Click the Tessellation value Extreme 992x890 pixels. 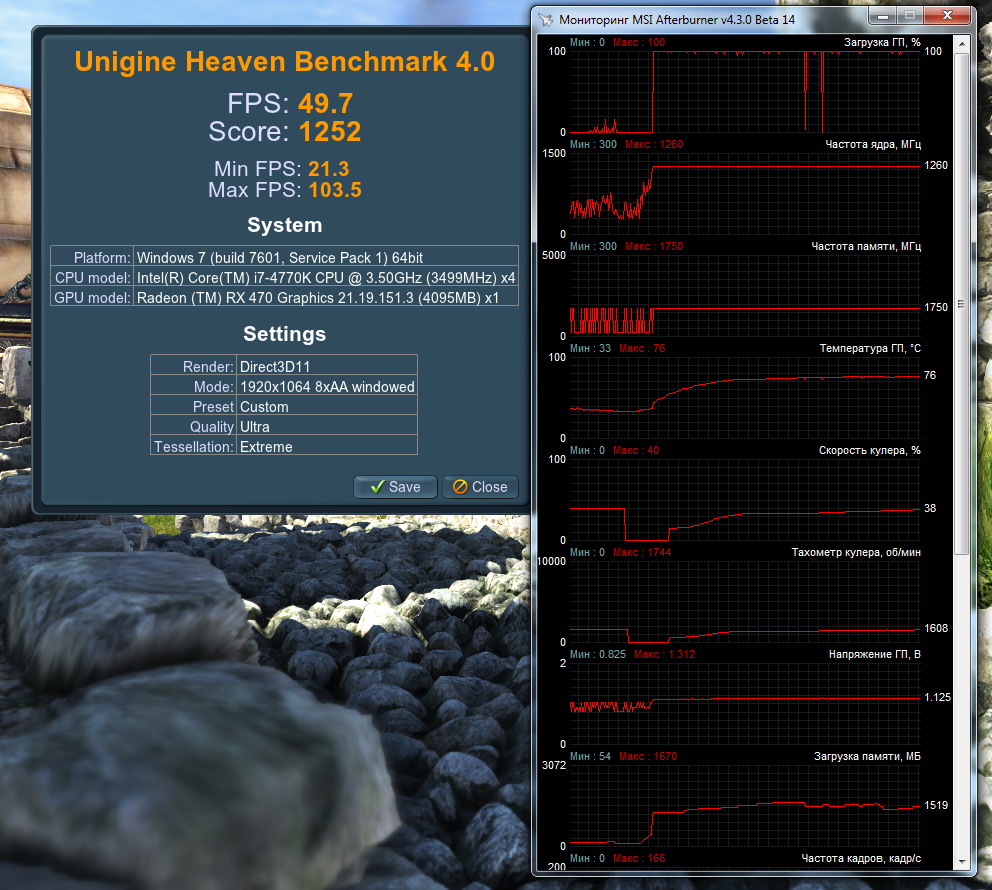point(266,447)
